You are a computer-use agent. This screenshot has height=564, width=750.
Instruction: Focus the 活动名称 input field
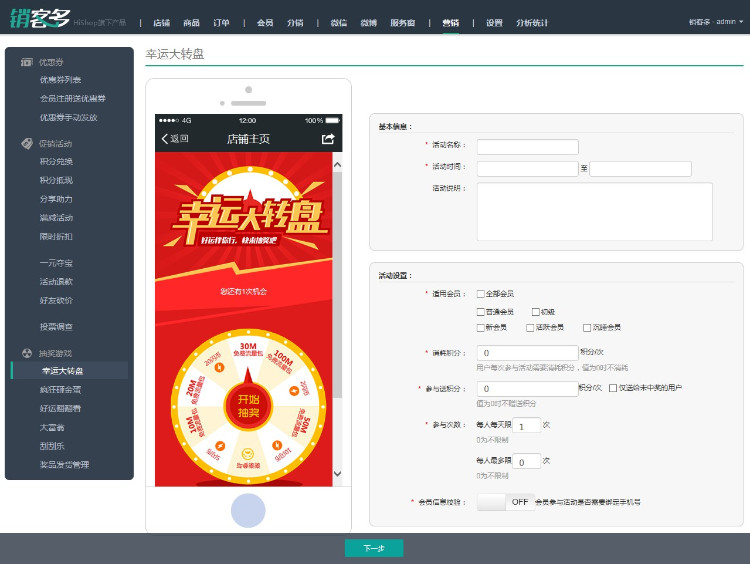pos(528,147)
